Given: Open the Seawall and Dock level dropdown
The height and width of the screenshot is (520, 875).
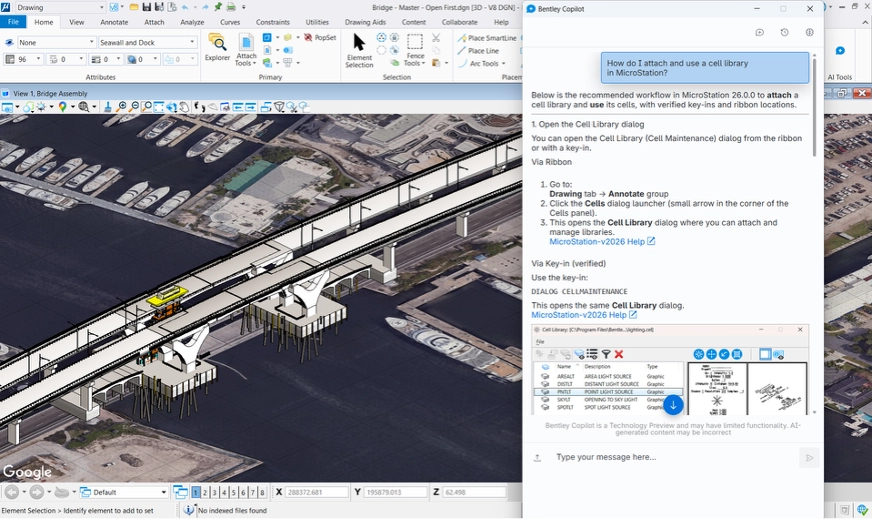Looking at the screenshot, I should pyautogui.click(x=147, y=42).
